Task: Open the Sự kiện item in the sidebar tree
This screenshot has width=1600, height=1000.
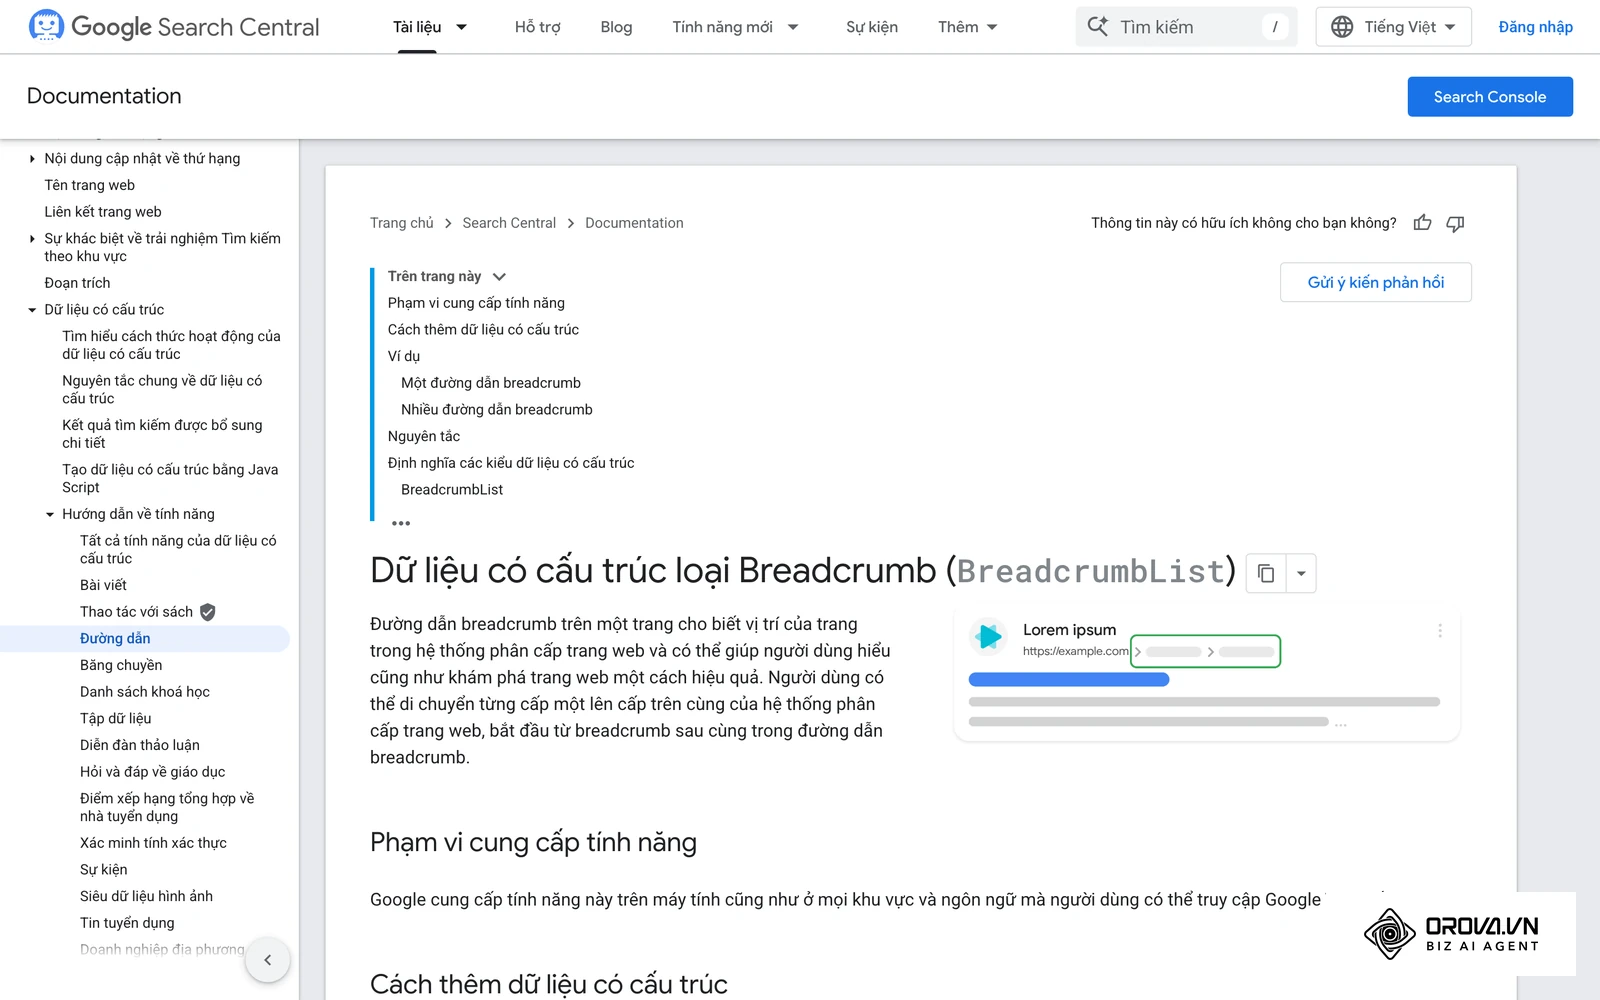Action: pyautogui.click(x=104, y=870)
